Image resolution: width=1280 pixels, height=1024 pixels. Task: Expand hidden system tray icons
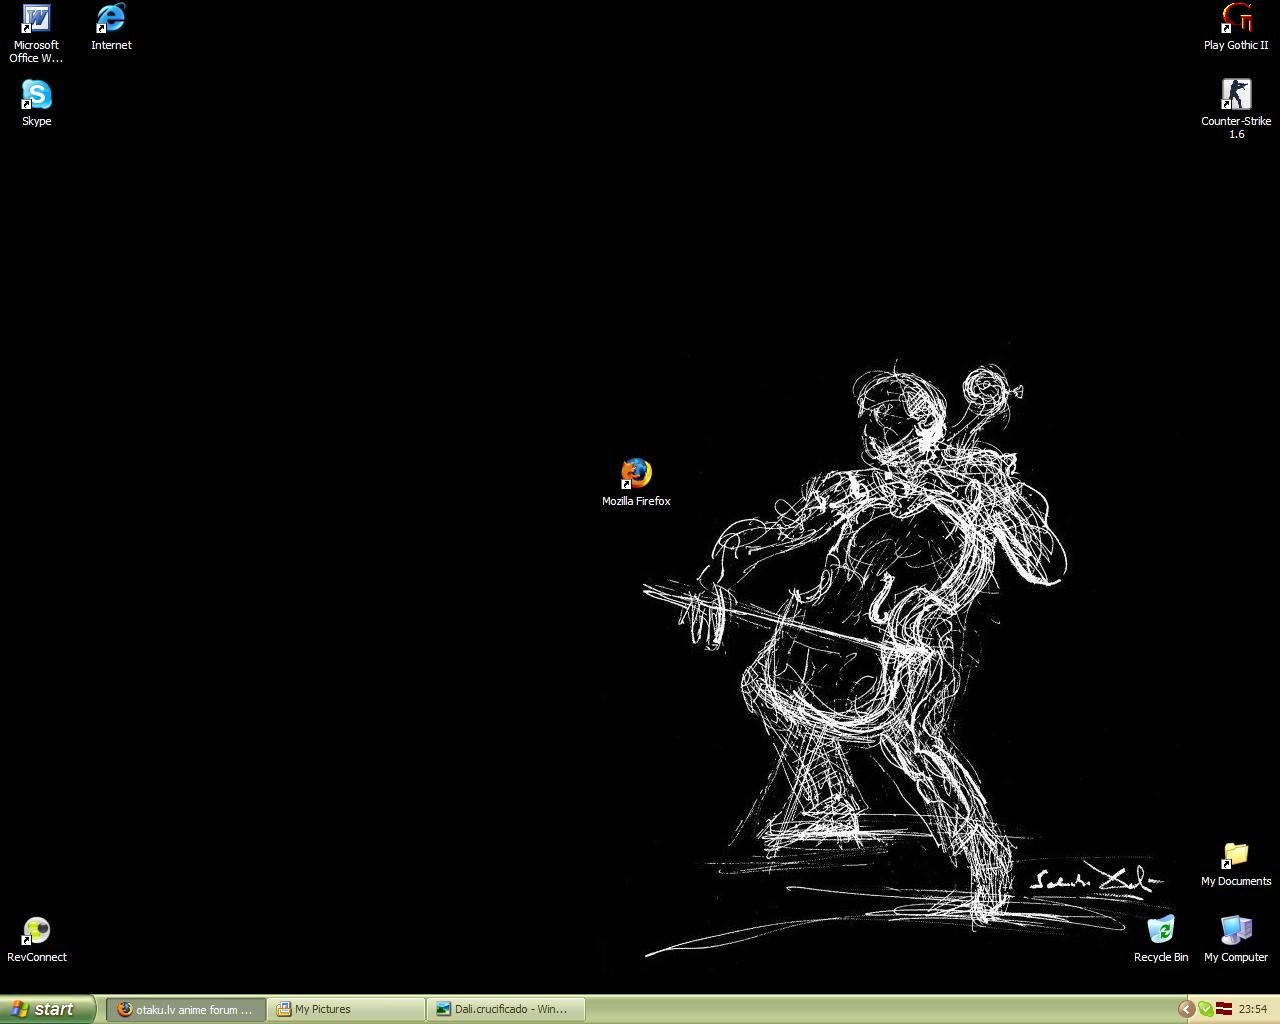[x=1186, y=1010]
